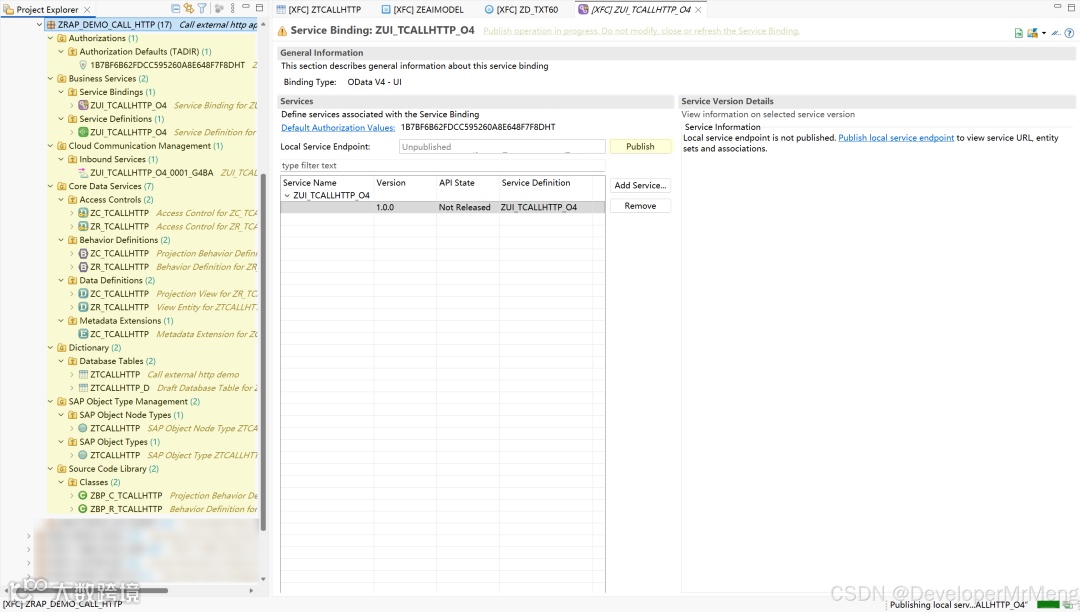Click the Project Explorer folder icon
This screenshot has width=1080, height=612.
point(8,10)
